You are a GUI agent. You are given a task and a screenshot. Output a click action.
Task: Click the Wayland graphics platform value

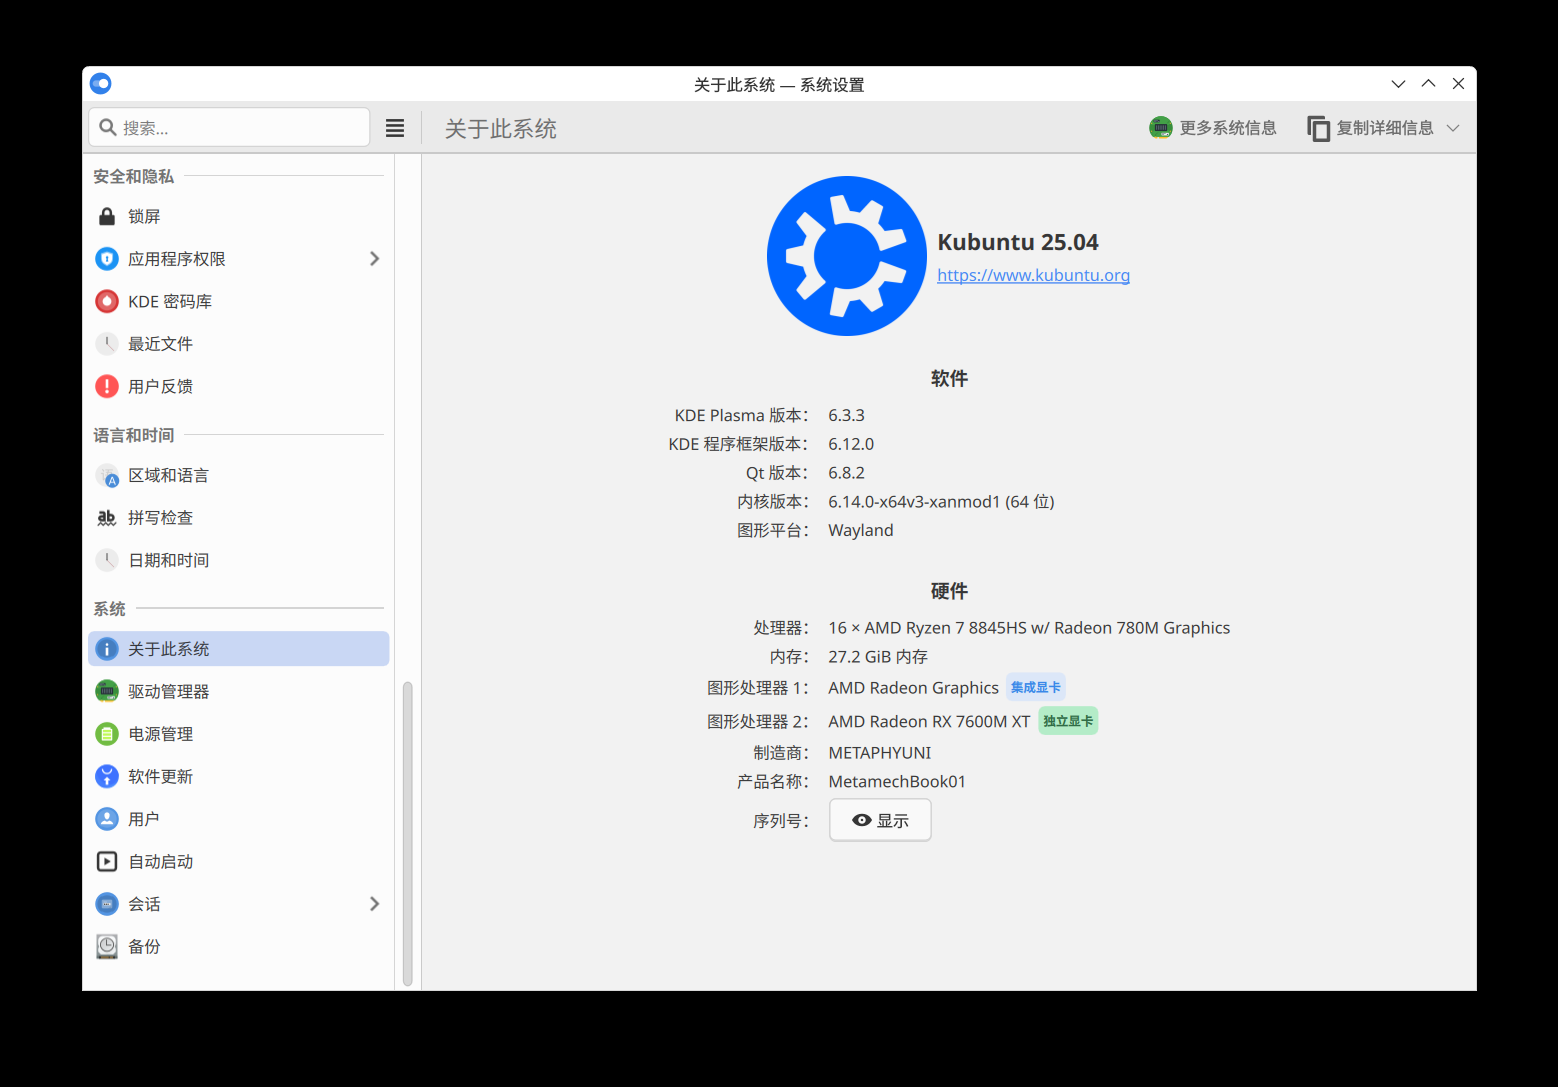[861, 531]
